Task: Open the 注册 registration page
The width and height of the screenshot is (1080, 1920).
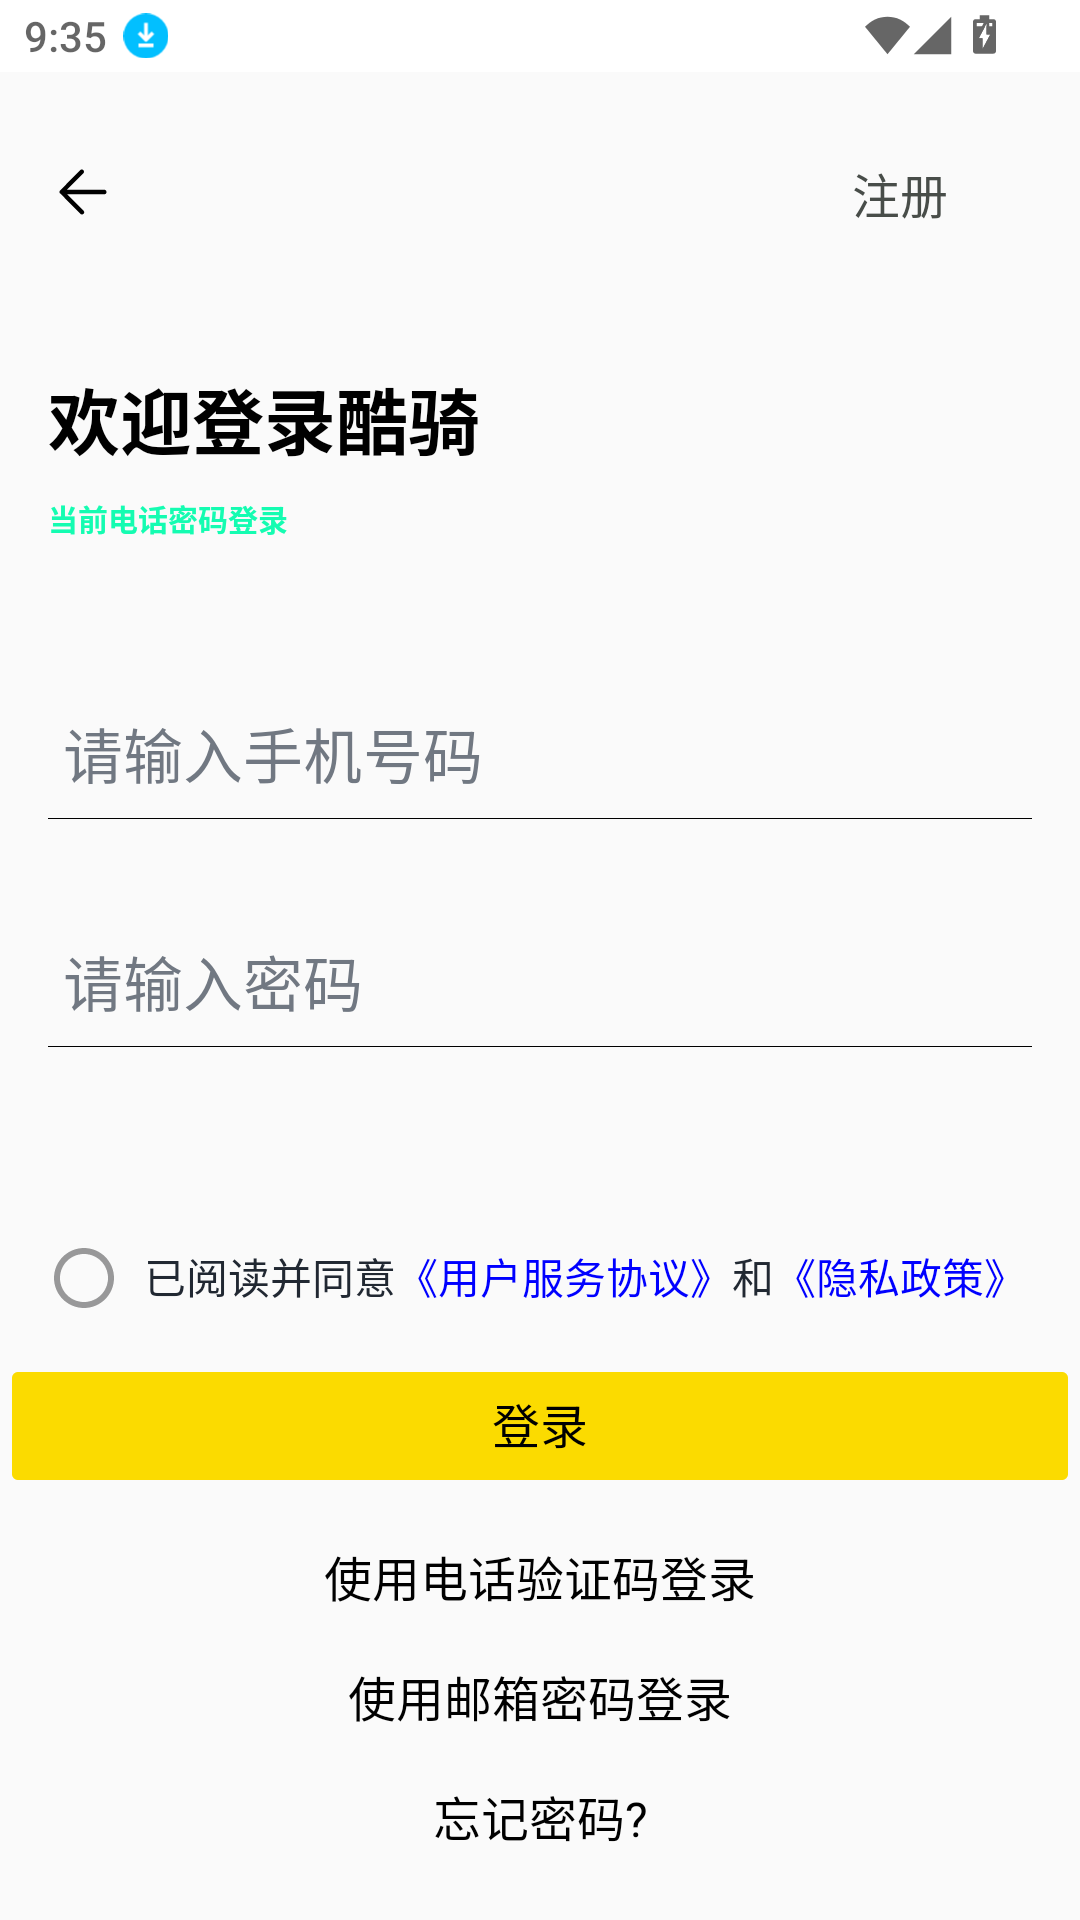Action: (x=899, y=197)
